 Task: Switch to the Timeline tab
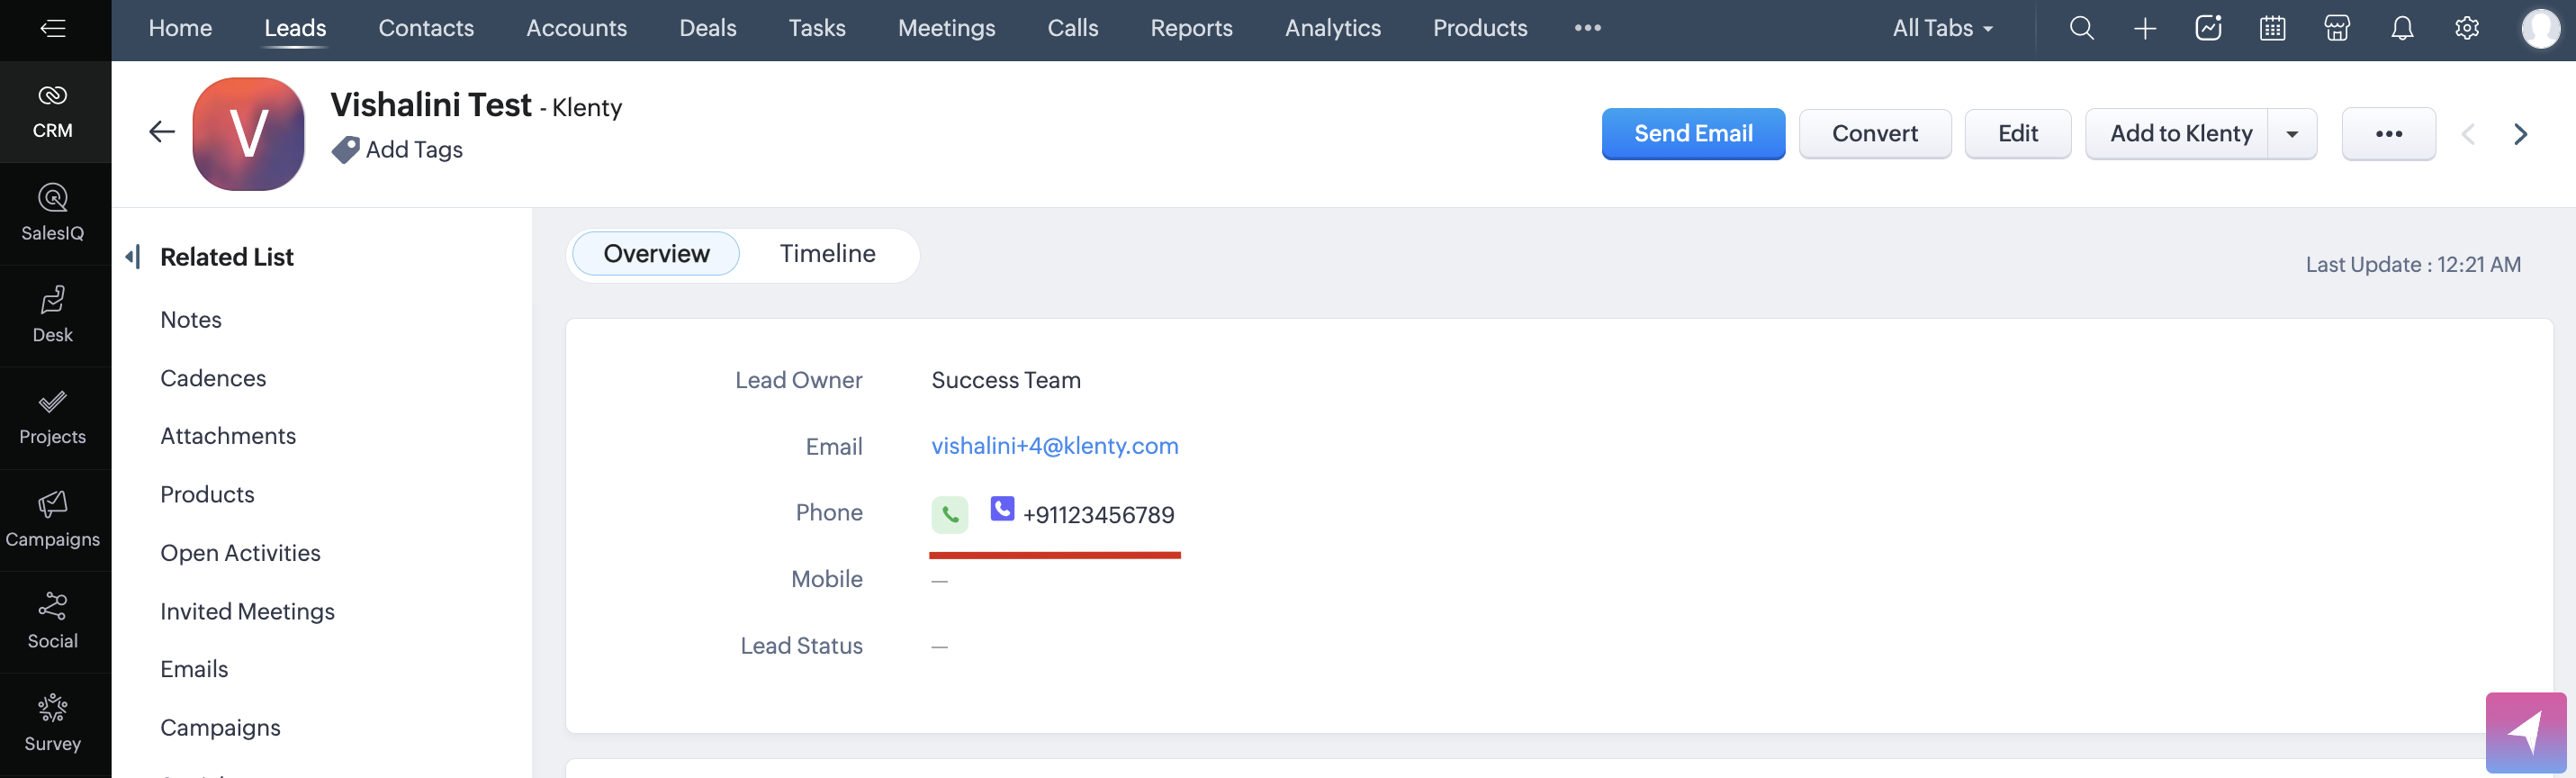(x=827, y=254)
